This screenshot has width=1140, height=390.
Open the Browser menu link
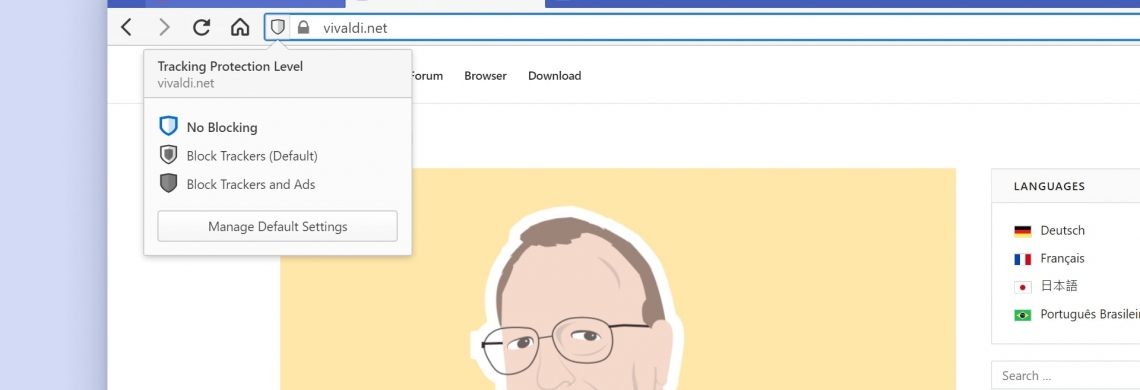(x=486, y=76)
